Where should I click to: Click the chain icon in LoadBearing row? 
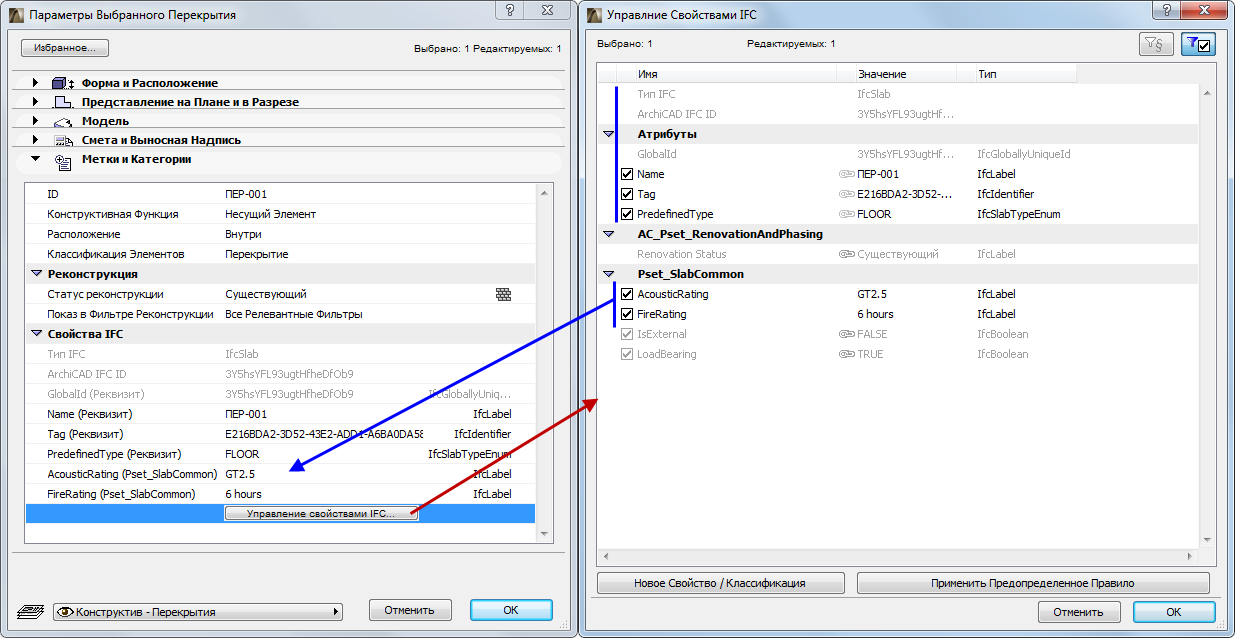[x=847, y=354]
